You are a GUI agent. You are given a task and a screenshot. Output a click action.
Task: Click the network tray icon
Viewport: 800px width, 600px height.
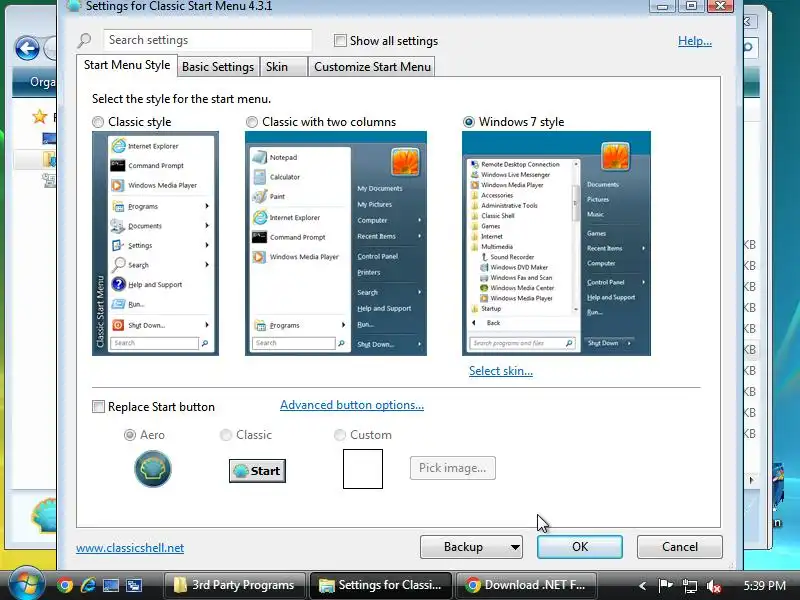[x=690, y=585]
